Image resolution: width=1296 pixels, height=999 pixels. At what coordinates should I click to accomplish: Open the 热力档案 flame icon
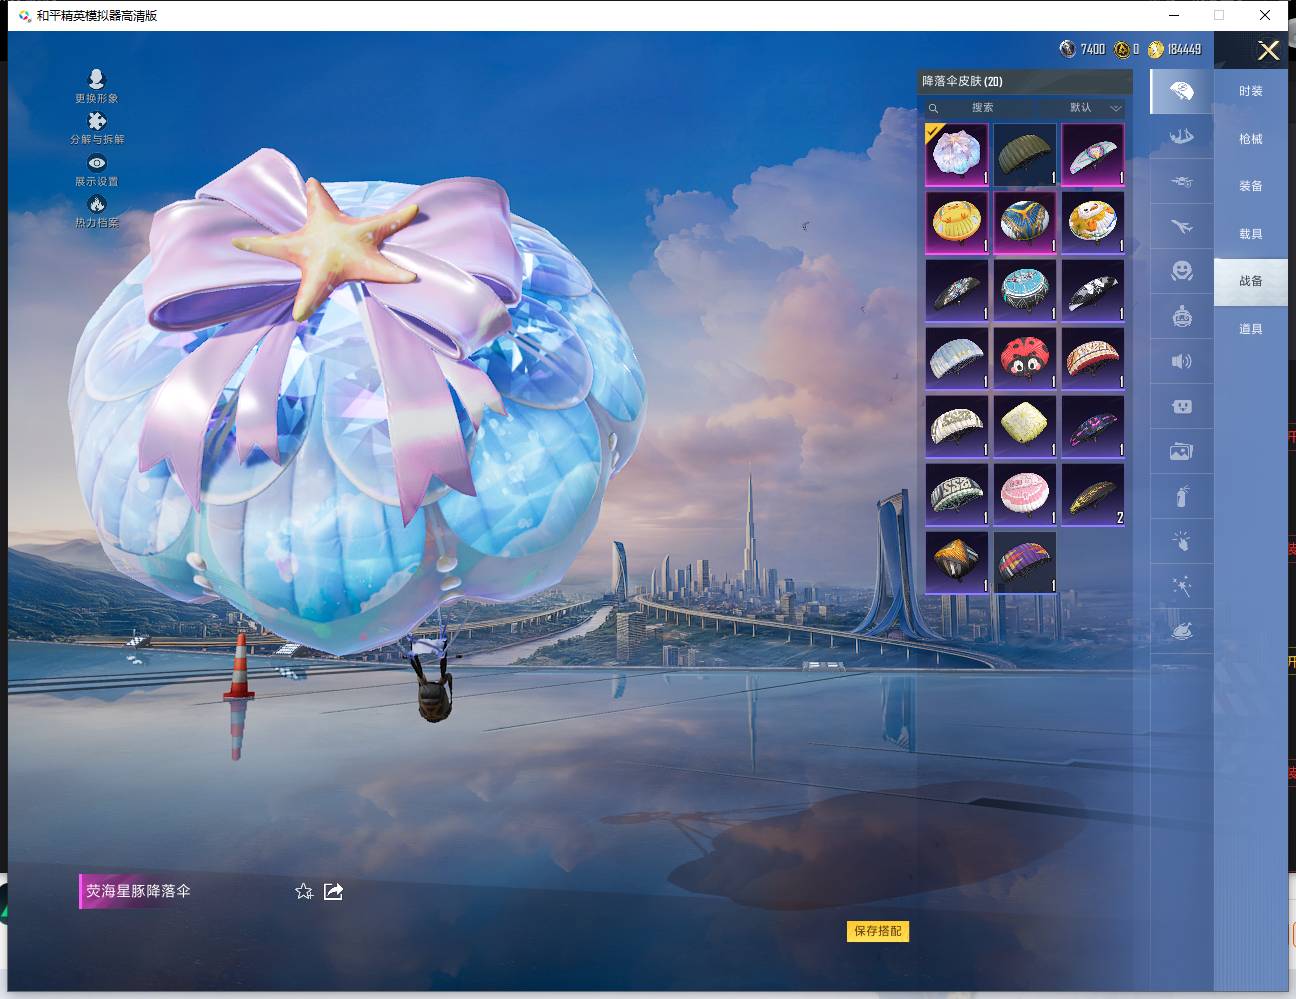[97, 205]
